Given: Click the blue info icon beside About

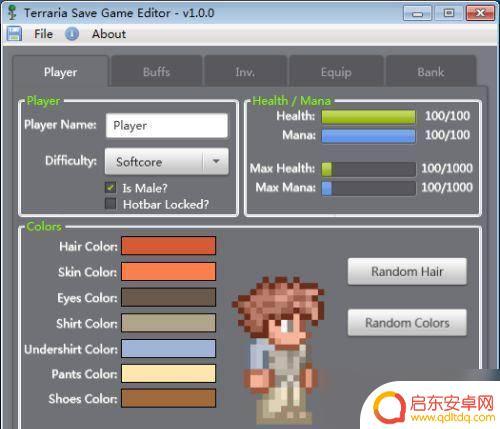Looking at the screenshot, I should [72, 34].
